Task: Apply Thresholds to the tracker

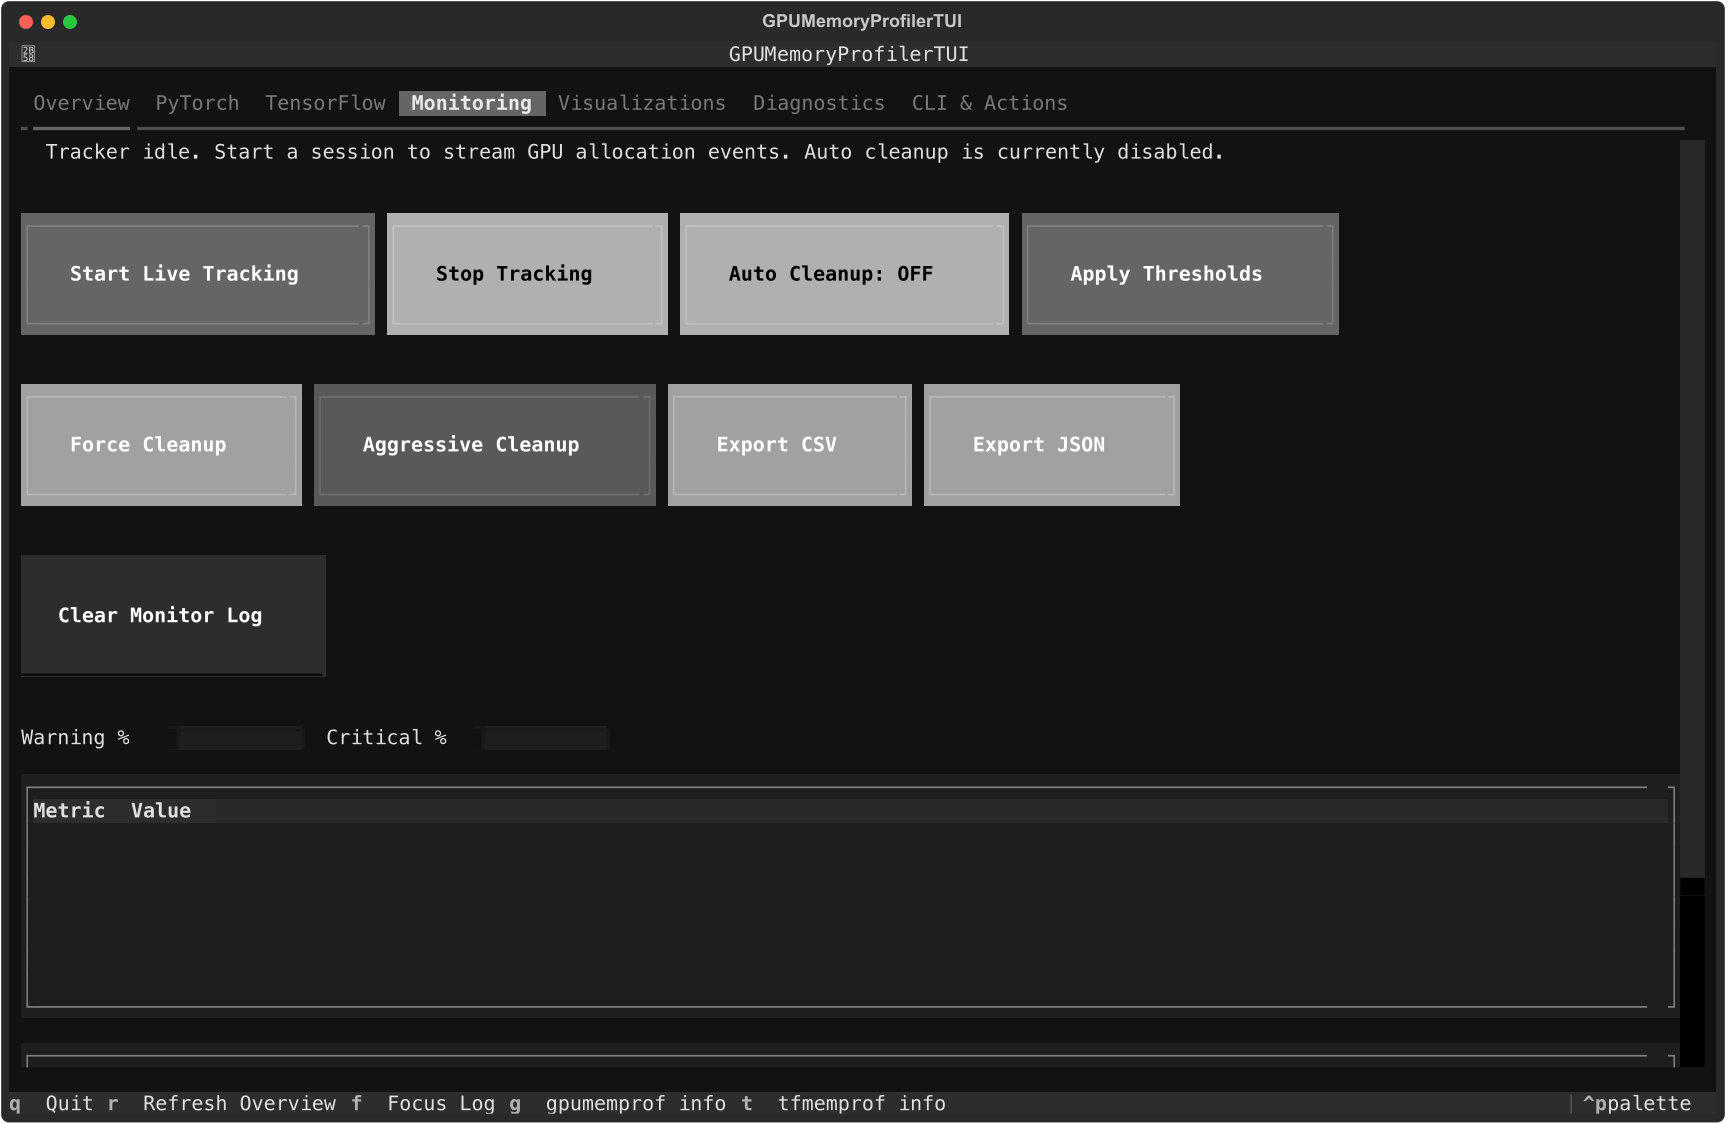Action: [1180, 274]
